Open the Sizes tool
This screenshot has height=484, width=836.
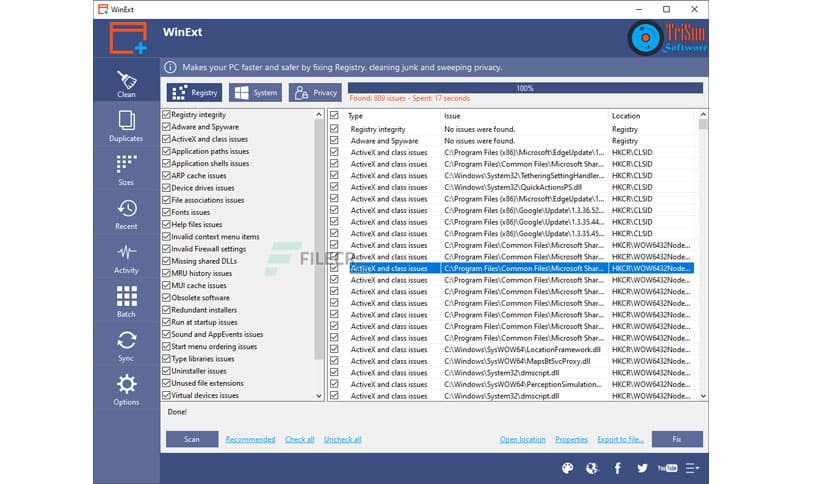(126, 170)
